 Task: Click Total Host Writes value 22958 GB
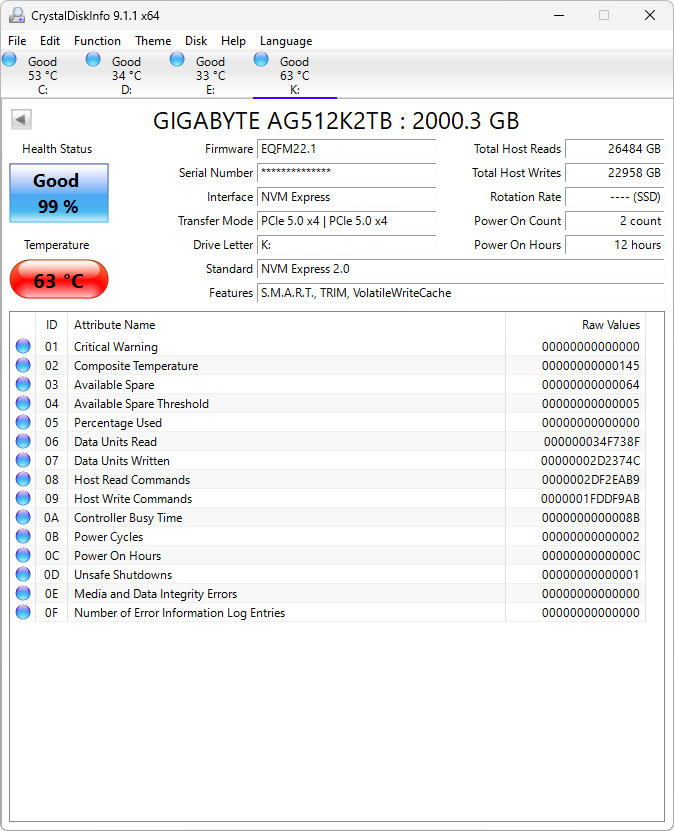(615, 173)
